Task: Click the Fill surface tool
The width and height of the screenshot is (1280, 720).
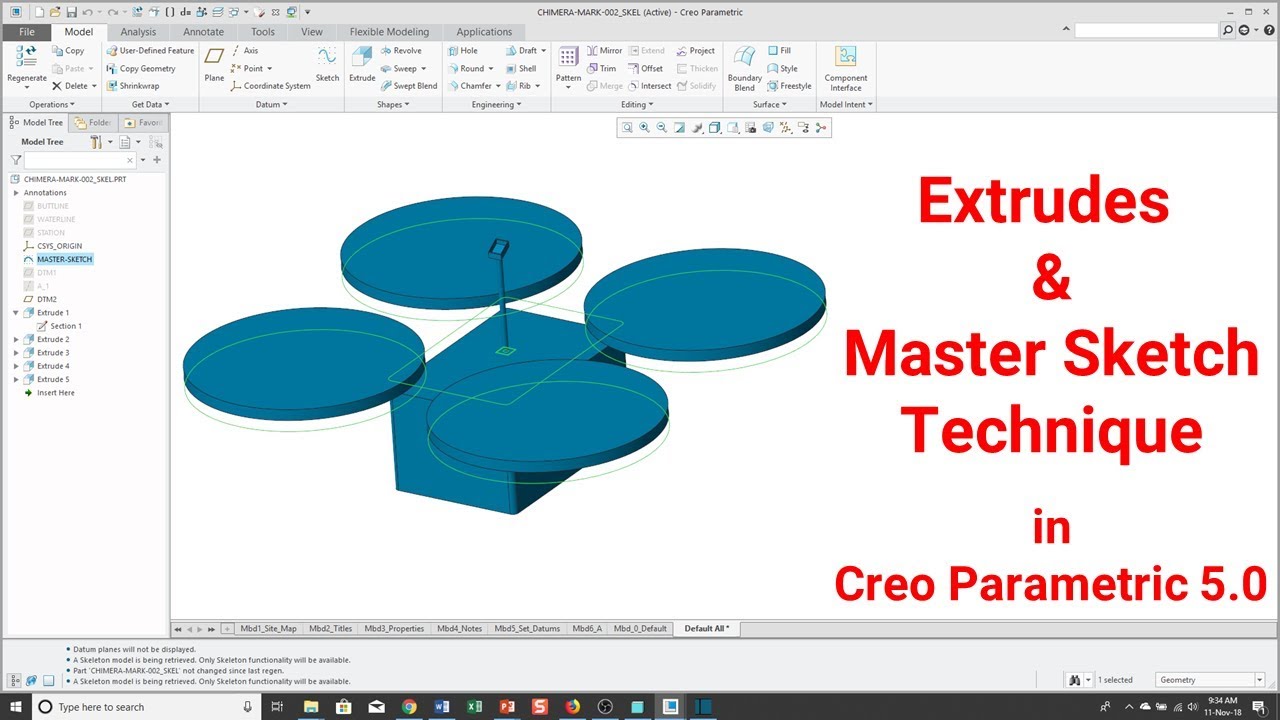Action: [x=779, y=51]
